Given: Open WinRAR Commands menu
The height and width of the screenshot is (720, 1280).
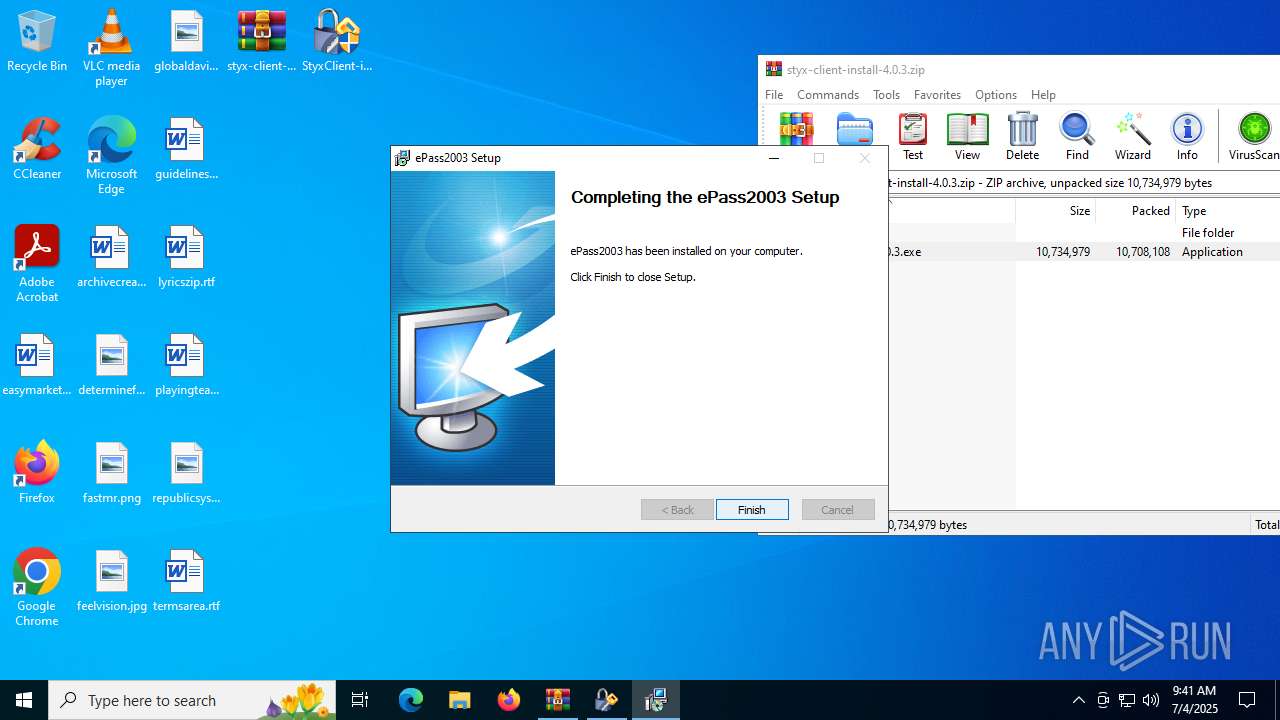Looking at the screenshot, I should click(828, 94).
